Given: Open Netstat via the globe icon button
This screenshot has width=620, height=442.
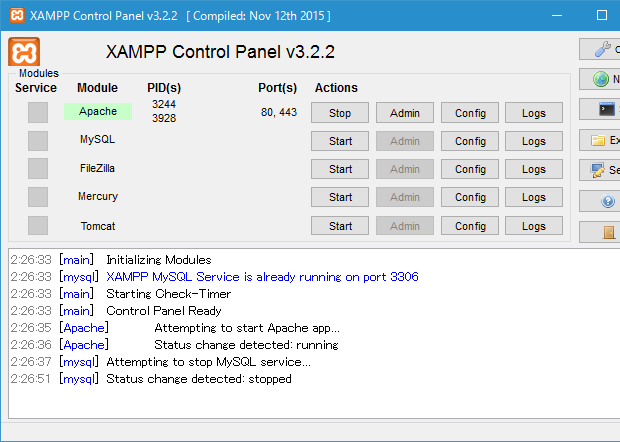Looking at the screenshot, I should [600, 79].
